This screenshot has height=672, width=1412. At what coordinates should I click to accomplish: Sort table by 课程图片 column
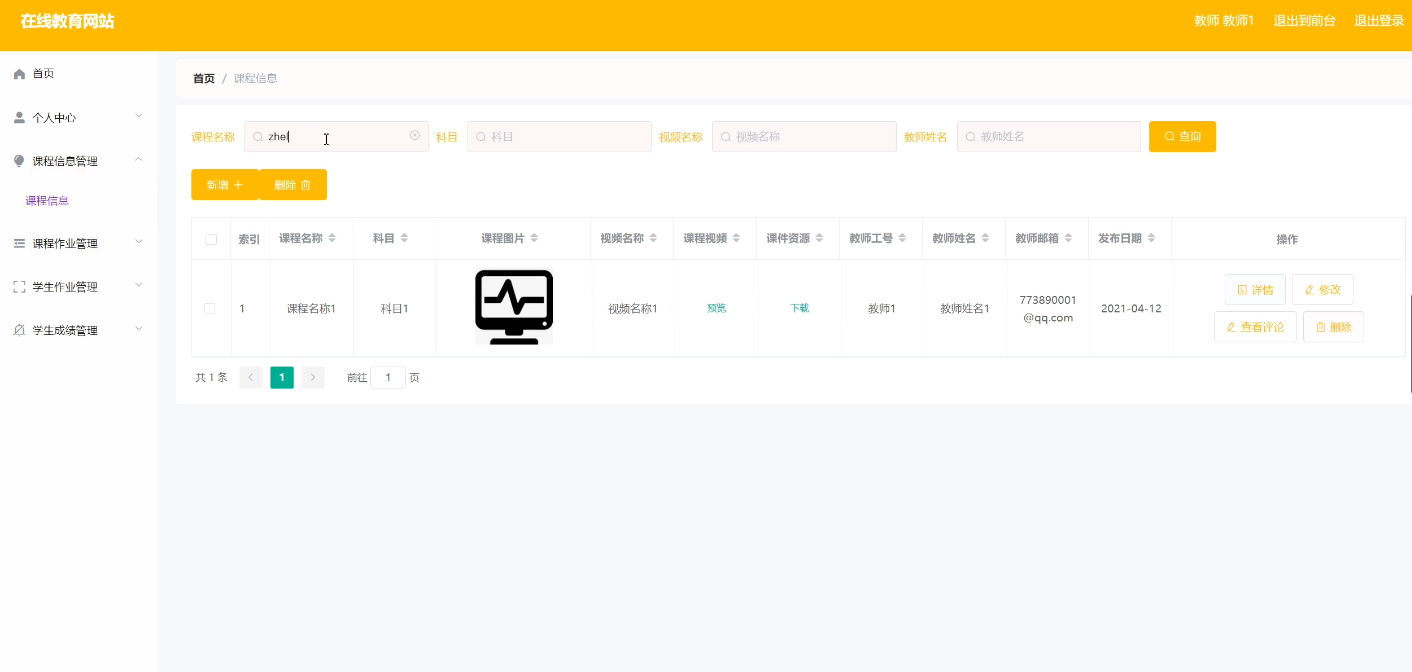point(534,239)
